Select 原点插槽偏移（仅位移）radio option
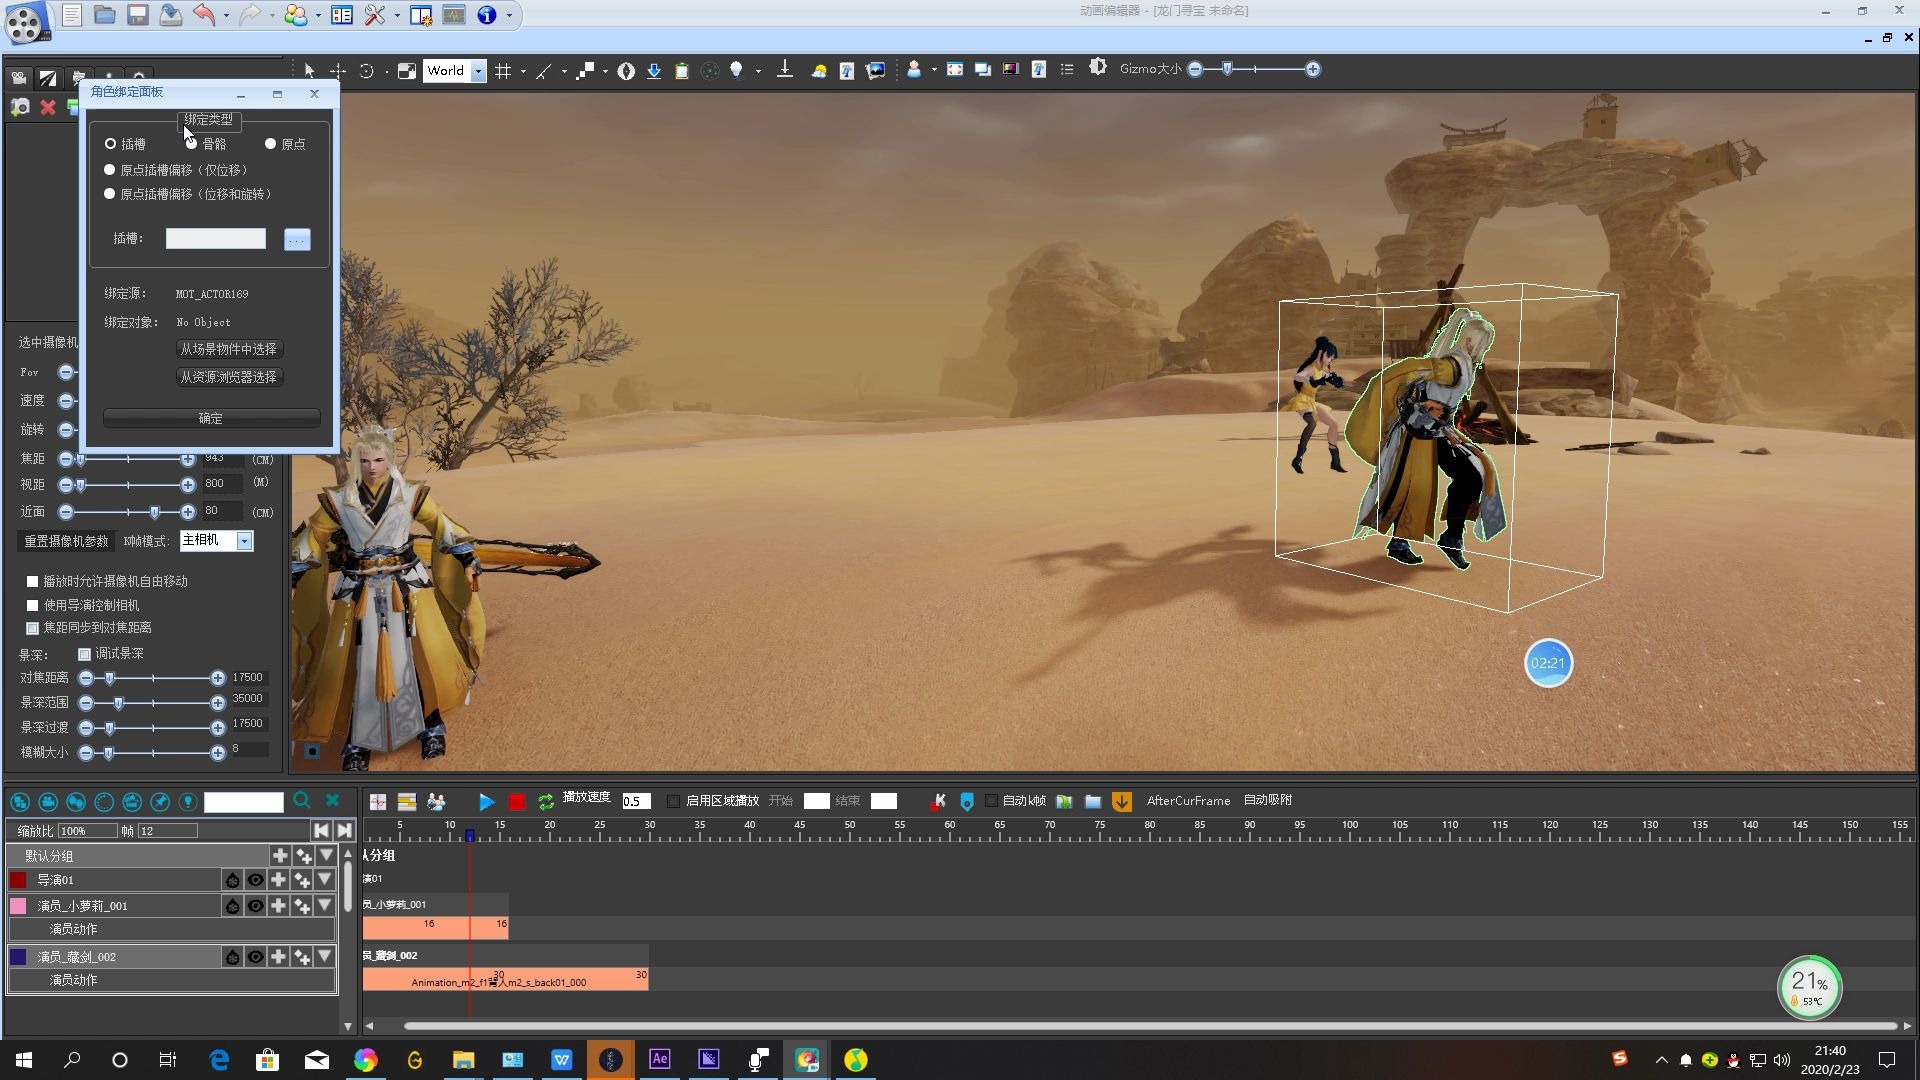 pyautogui.click(x=110, y=170)
